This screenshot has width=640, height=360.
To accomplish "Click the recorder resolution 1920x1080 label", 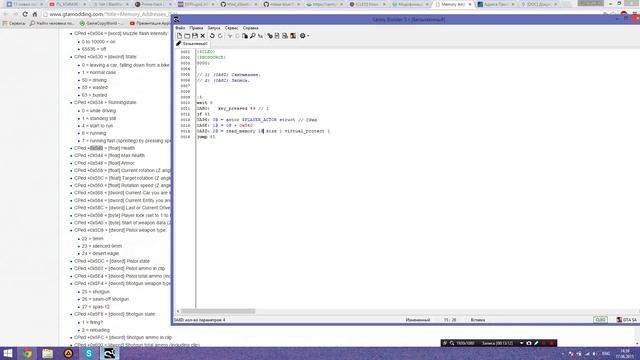I will tap(465, 343).
